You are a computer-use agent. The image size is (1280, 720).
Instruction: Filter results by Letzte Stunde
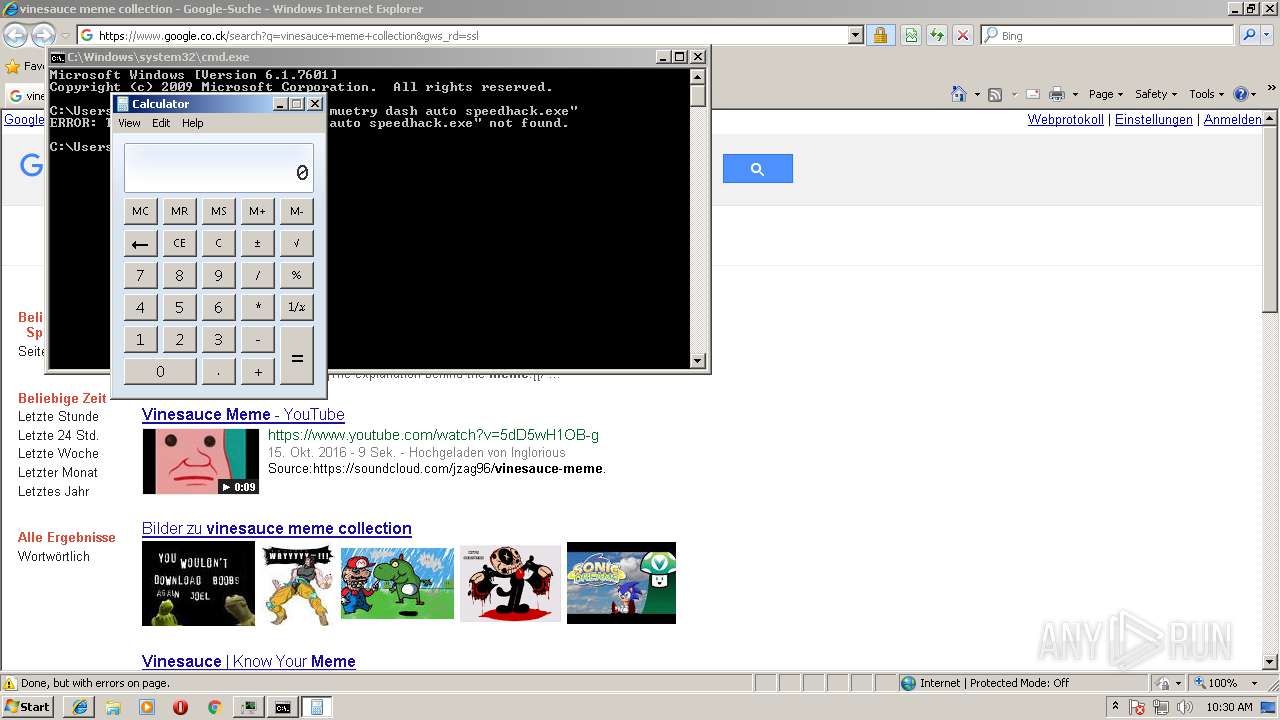click(58, 416)
